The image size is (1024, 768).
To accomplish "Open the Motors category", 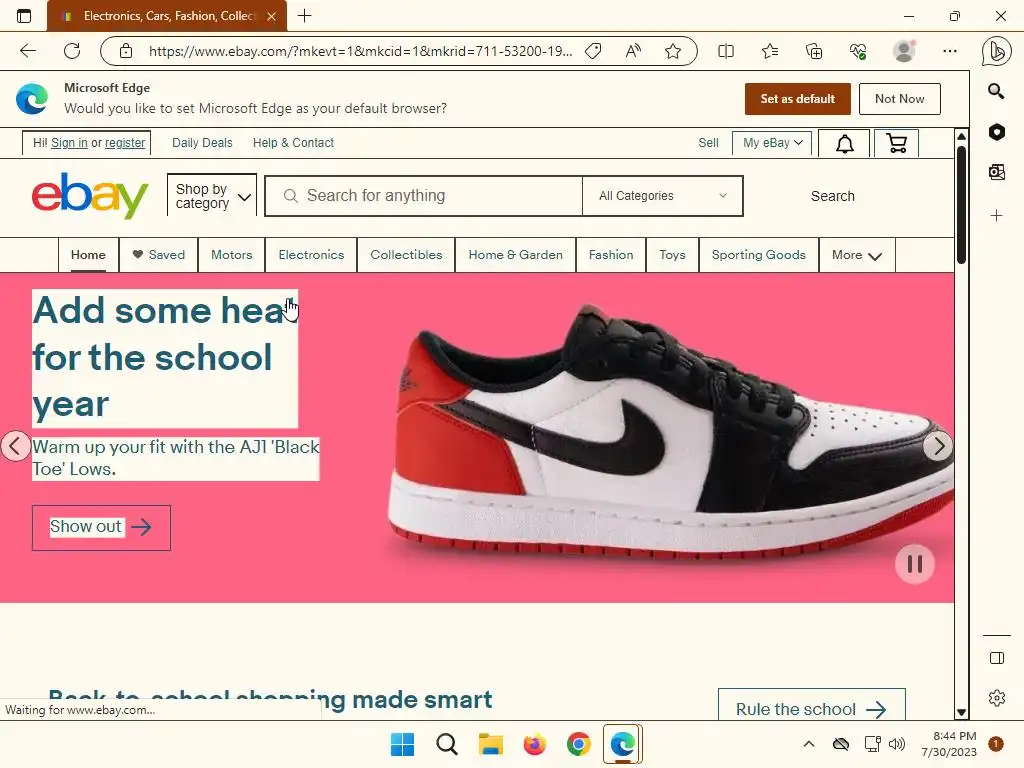I will (x=231, y=255).
